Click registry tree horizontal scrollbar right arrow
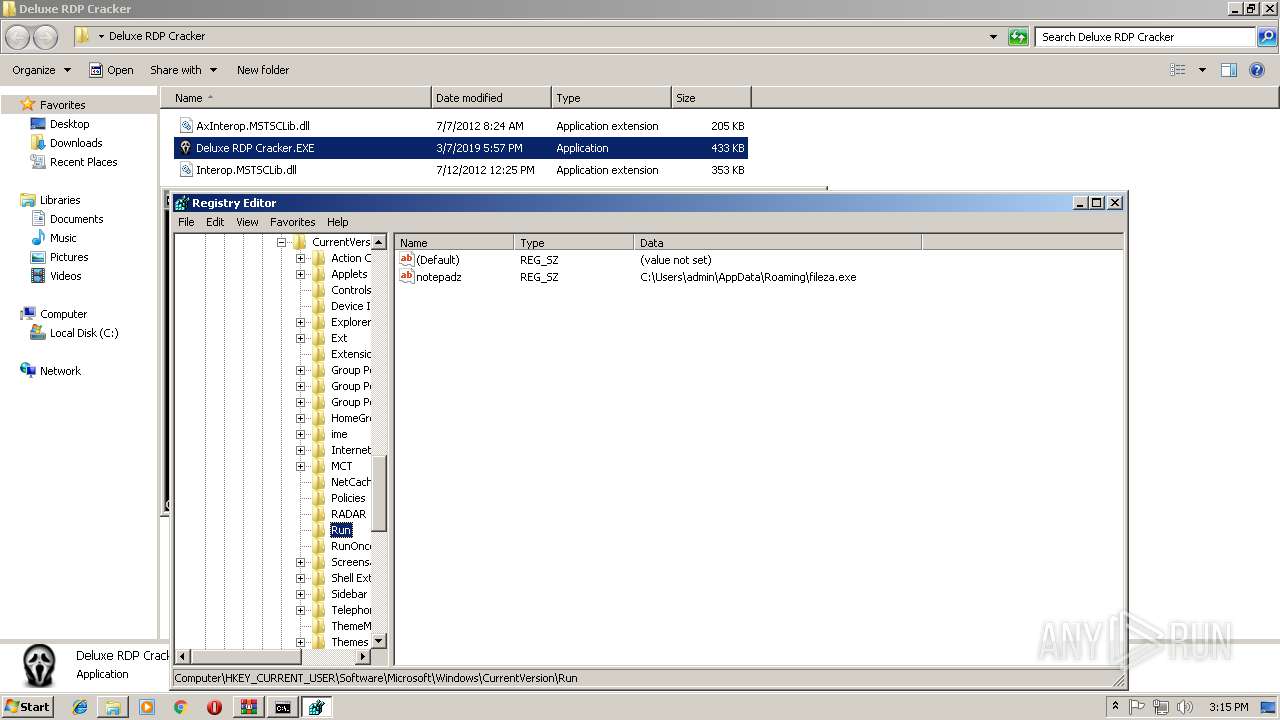The width and height of the screenshot is (1280, 720). 362,657
